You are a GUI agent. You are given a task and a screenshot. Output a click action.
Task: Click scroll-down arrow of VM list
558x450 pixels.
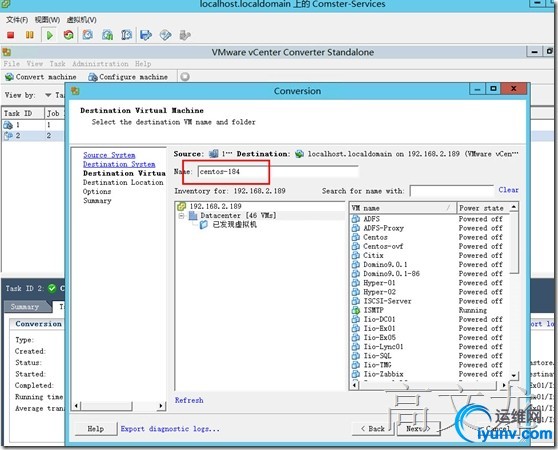(514, 375)
